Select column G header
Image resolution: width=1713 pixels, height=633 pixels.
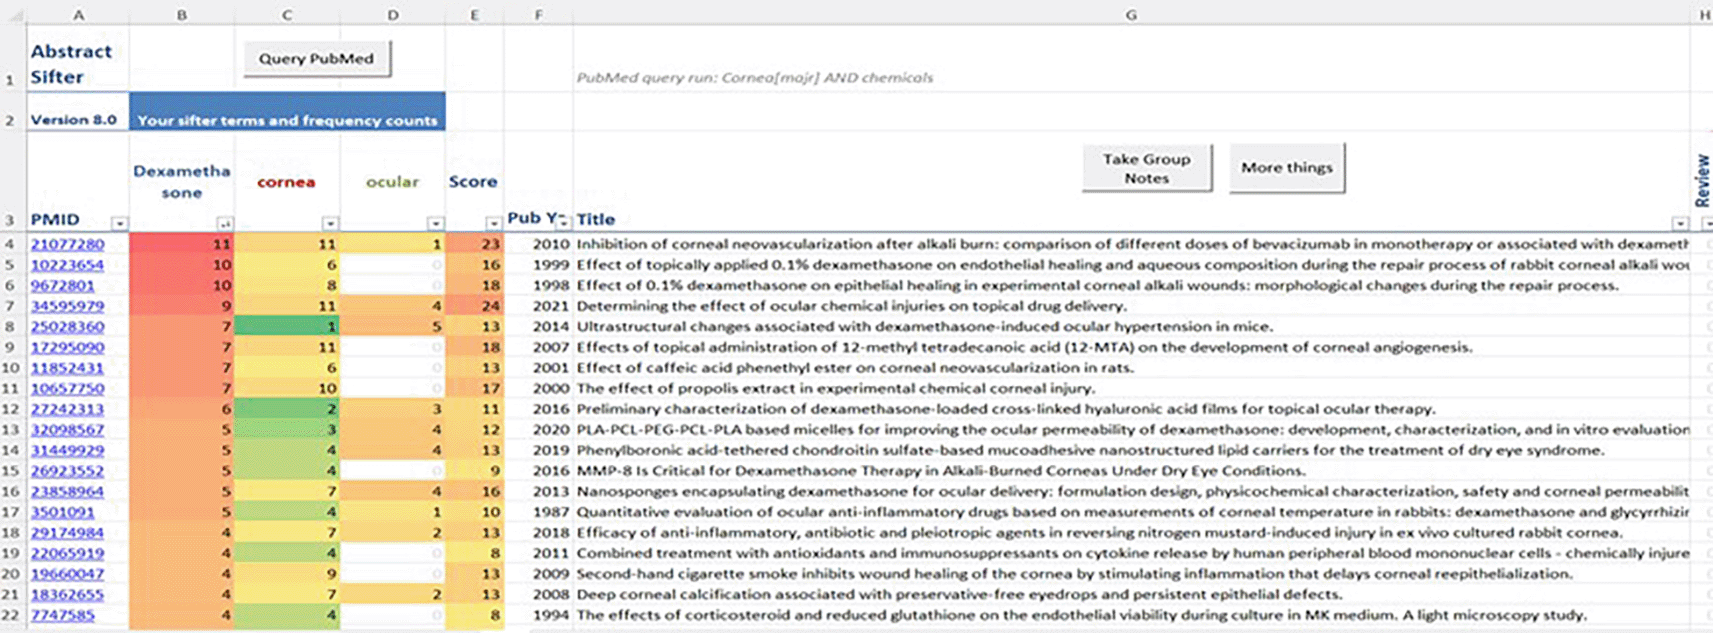coord(1131,15)
